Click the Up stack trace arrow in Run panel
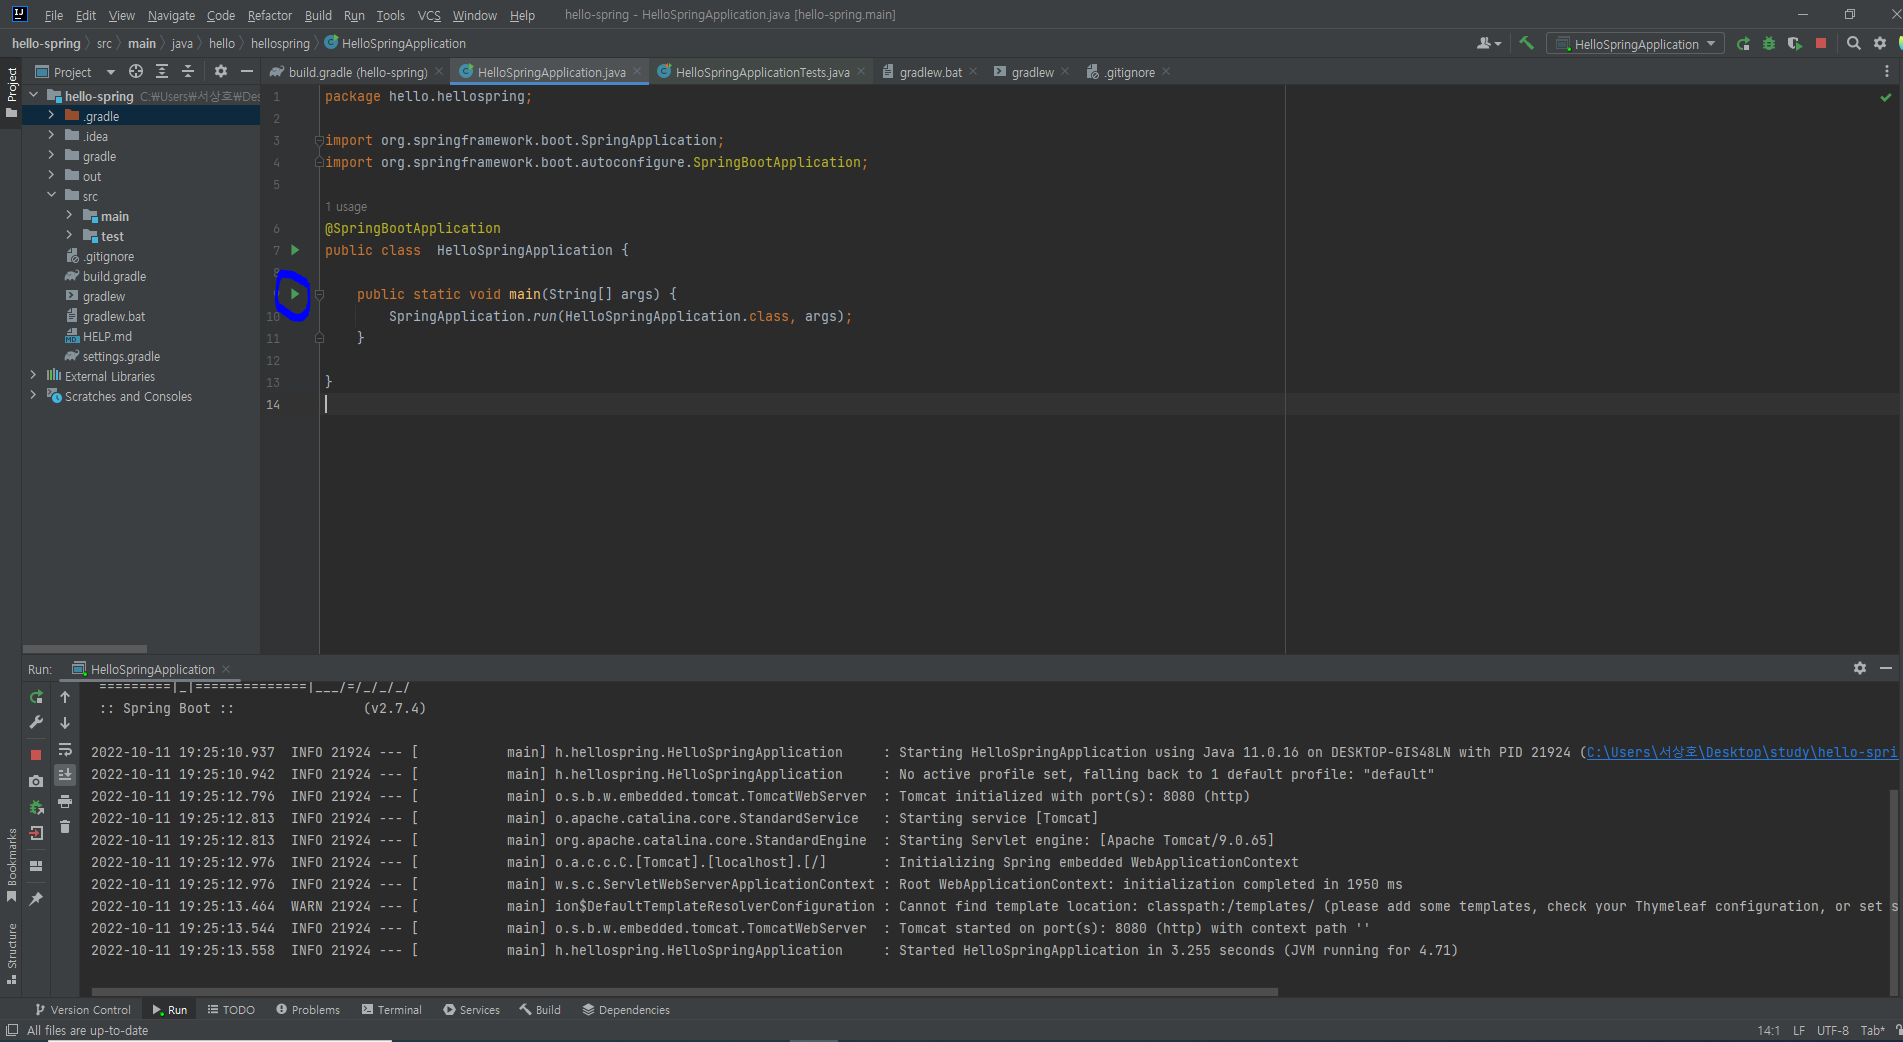Image resolution: width=1903 pixels, height=1042 pixels. 65,697
